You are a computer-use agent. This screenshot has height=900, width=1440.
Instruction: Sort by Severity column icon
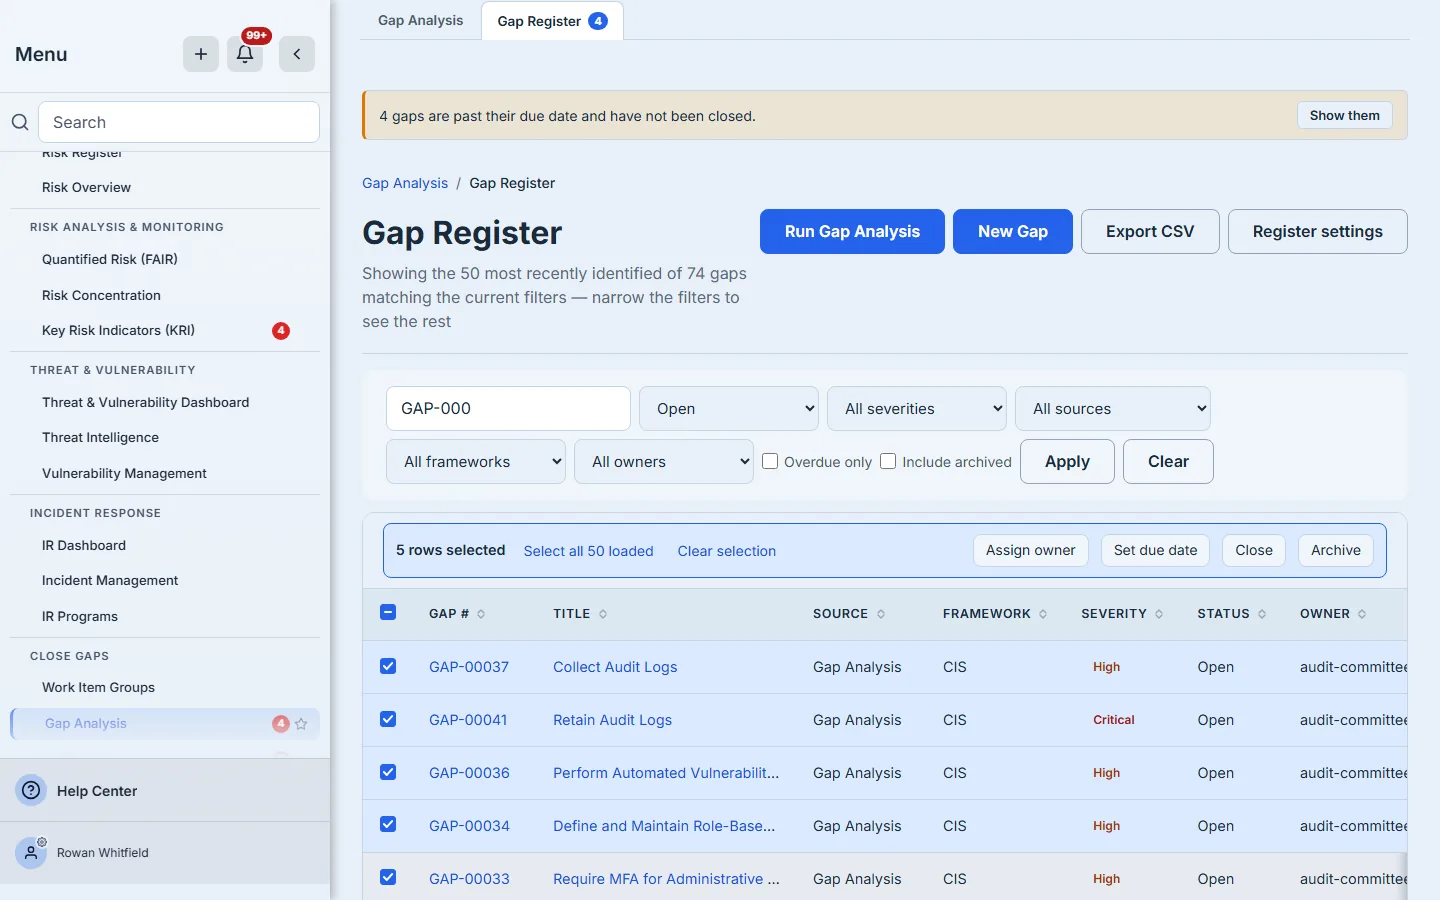pyautogui.click(x=1159, y=614)
